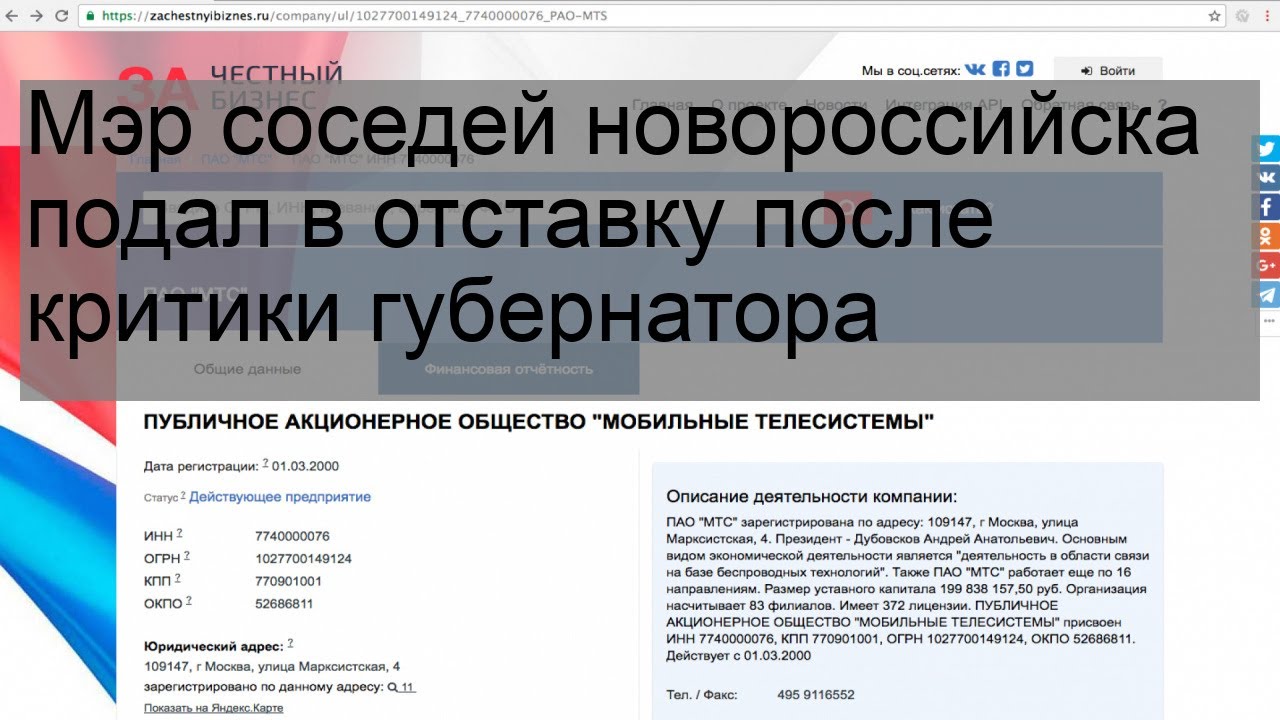Click phone number 495 9116552

(816, 695)
